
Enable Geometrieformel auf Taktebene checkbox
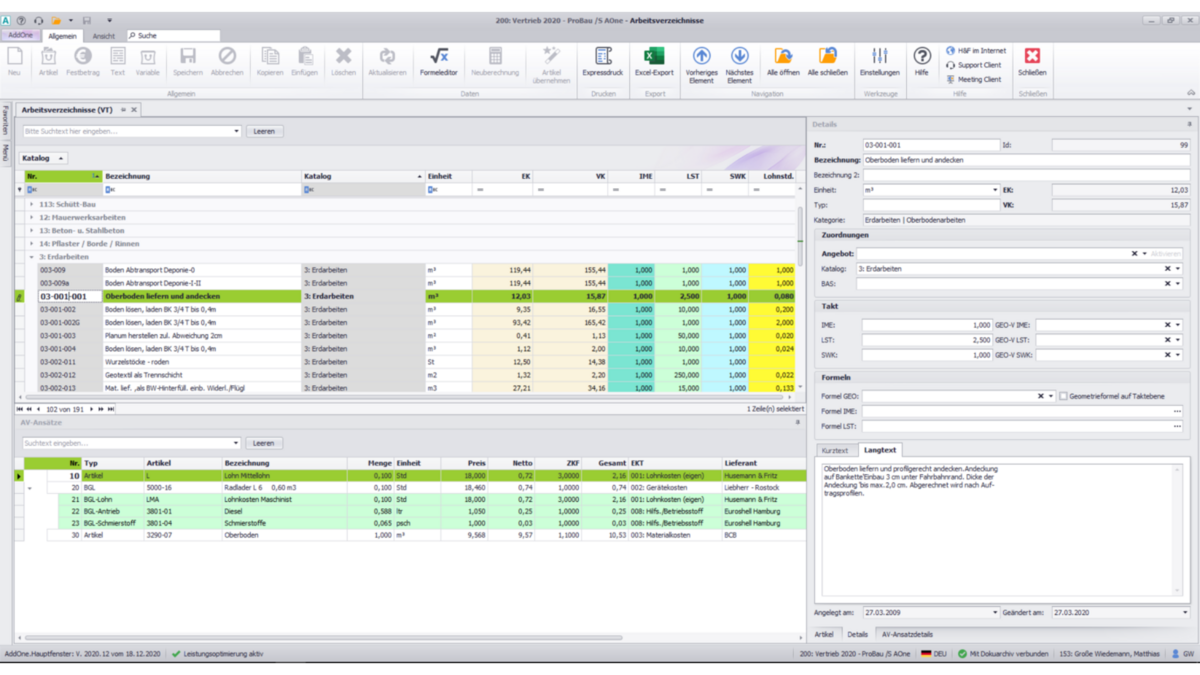[x=1063, y=396]
